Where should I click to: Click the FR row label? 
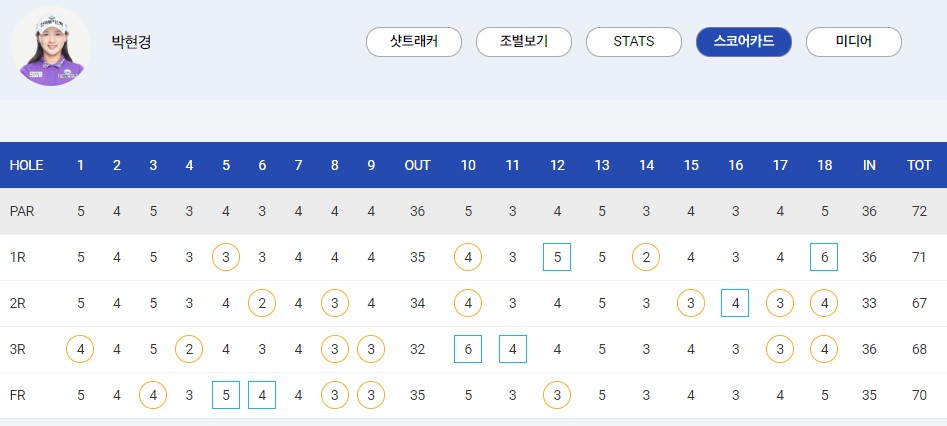pos(17,395)
